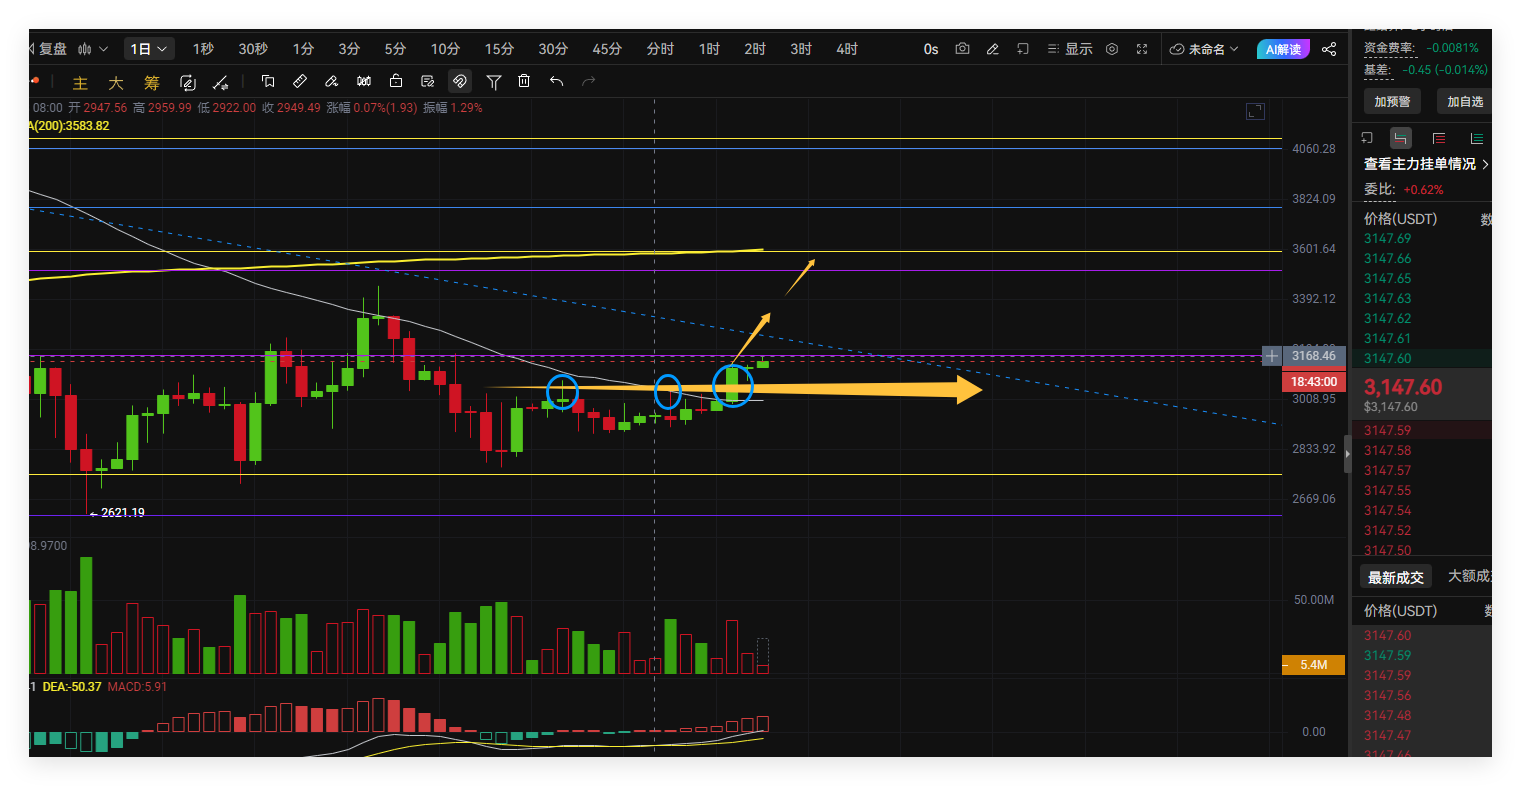
Task: Switch to the 15分 timeframe
Action: pos(499,49)
